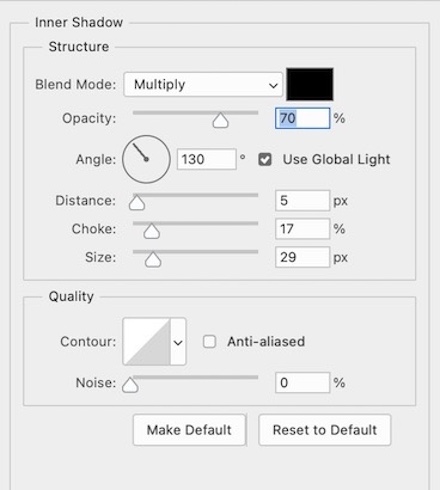Open the Blend Mode Multiply dropdown
The image size is (440, 490).
203,85
